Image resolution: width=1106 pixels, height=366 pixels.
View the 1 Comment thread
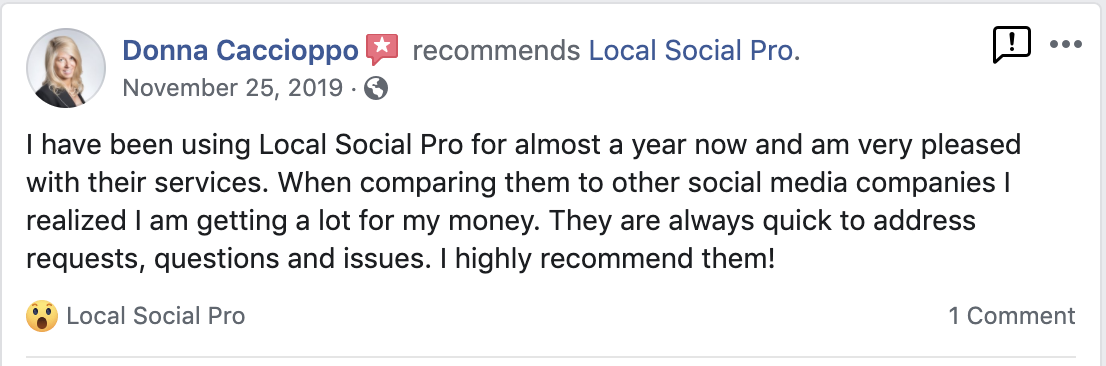tap(1011, 315)
